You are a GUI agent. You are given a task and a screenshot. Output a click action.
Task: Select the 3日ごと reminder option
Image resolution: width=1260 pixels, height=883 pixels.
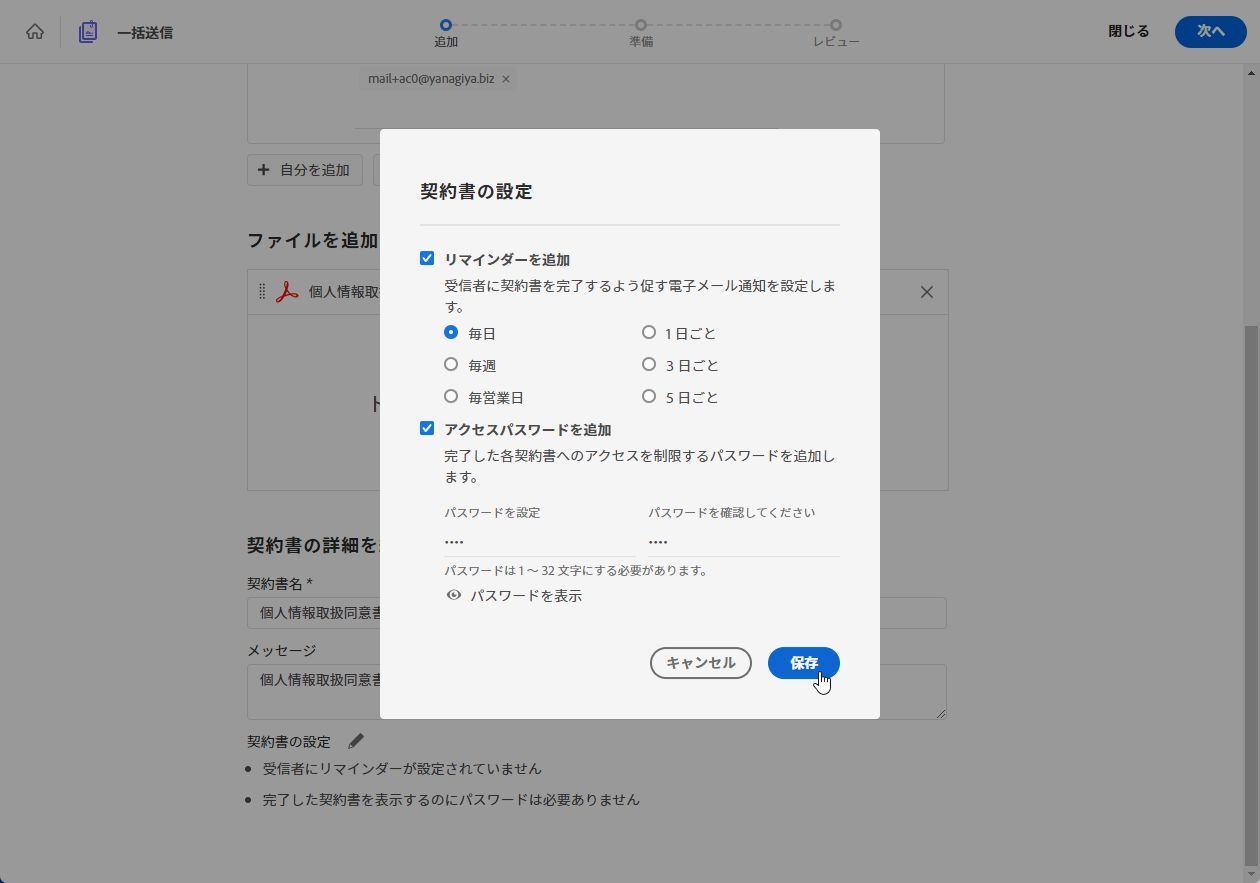coord(649,364)
